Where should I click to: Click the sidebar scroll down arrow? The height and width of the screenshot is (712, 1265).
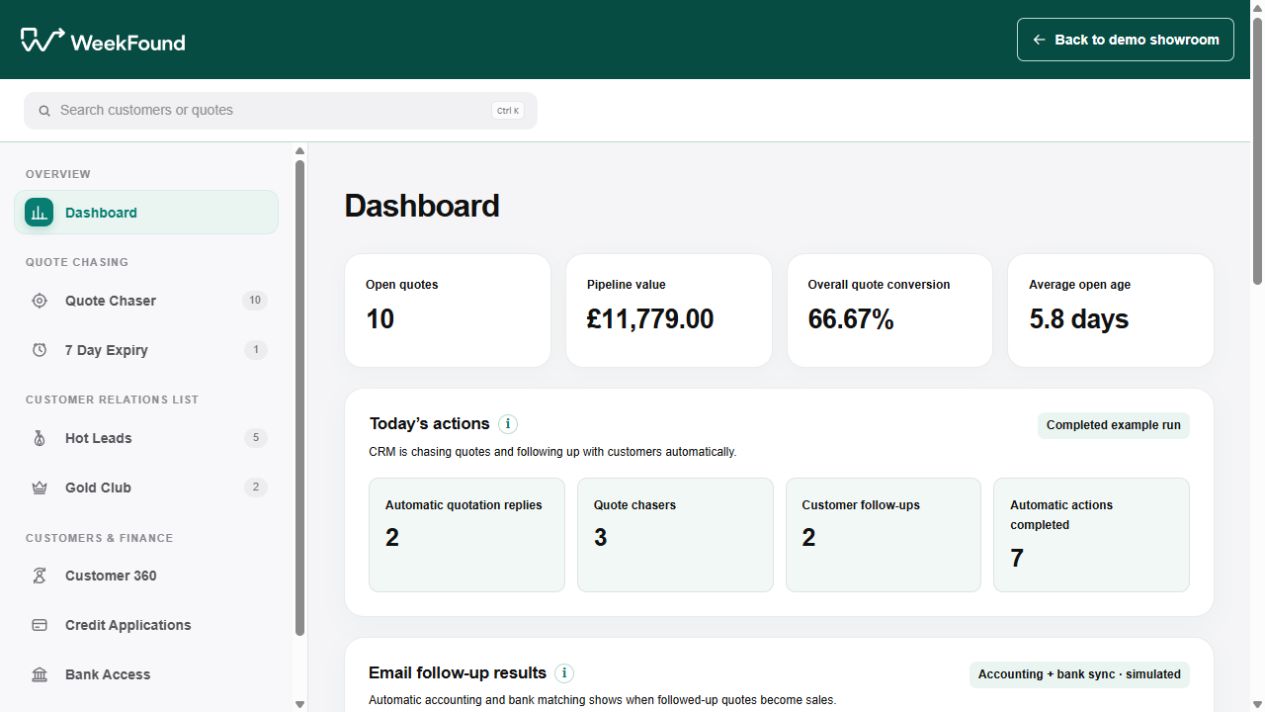pos(300,704)
